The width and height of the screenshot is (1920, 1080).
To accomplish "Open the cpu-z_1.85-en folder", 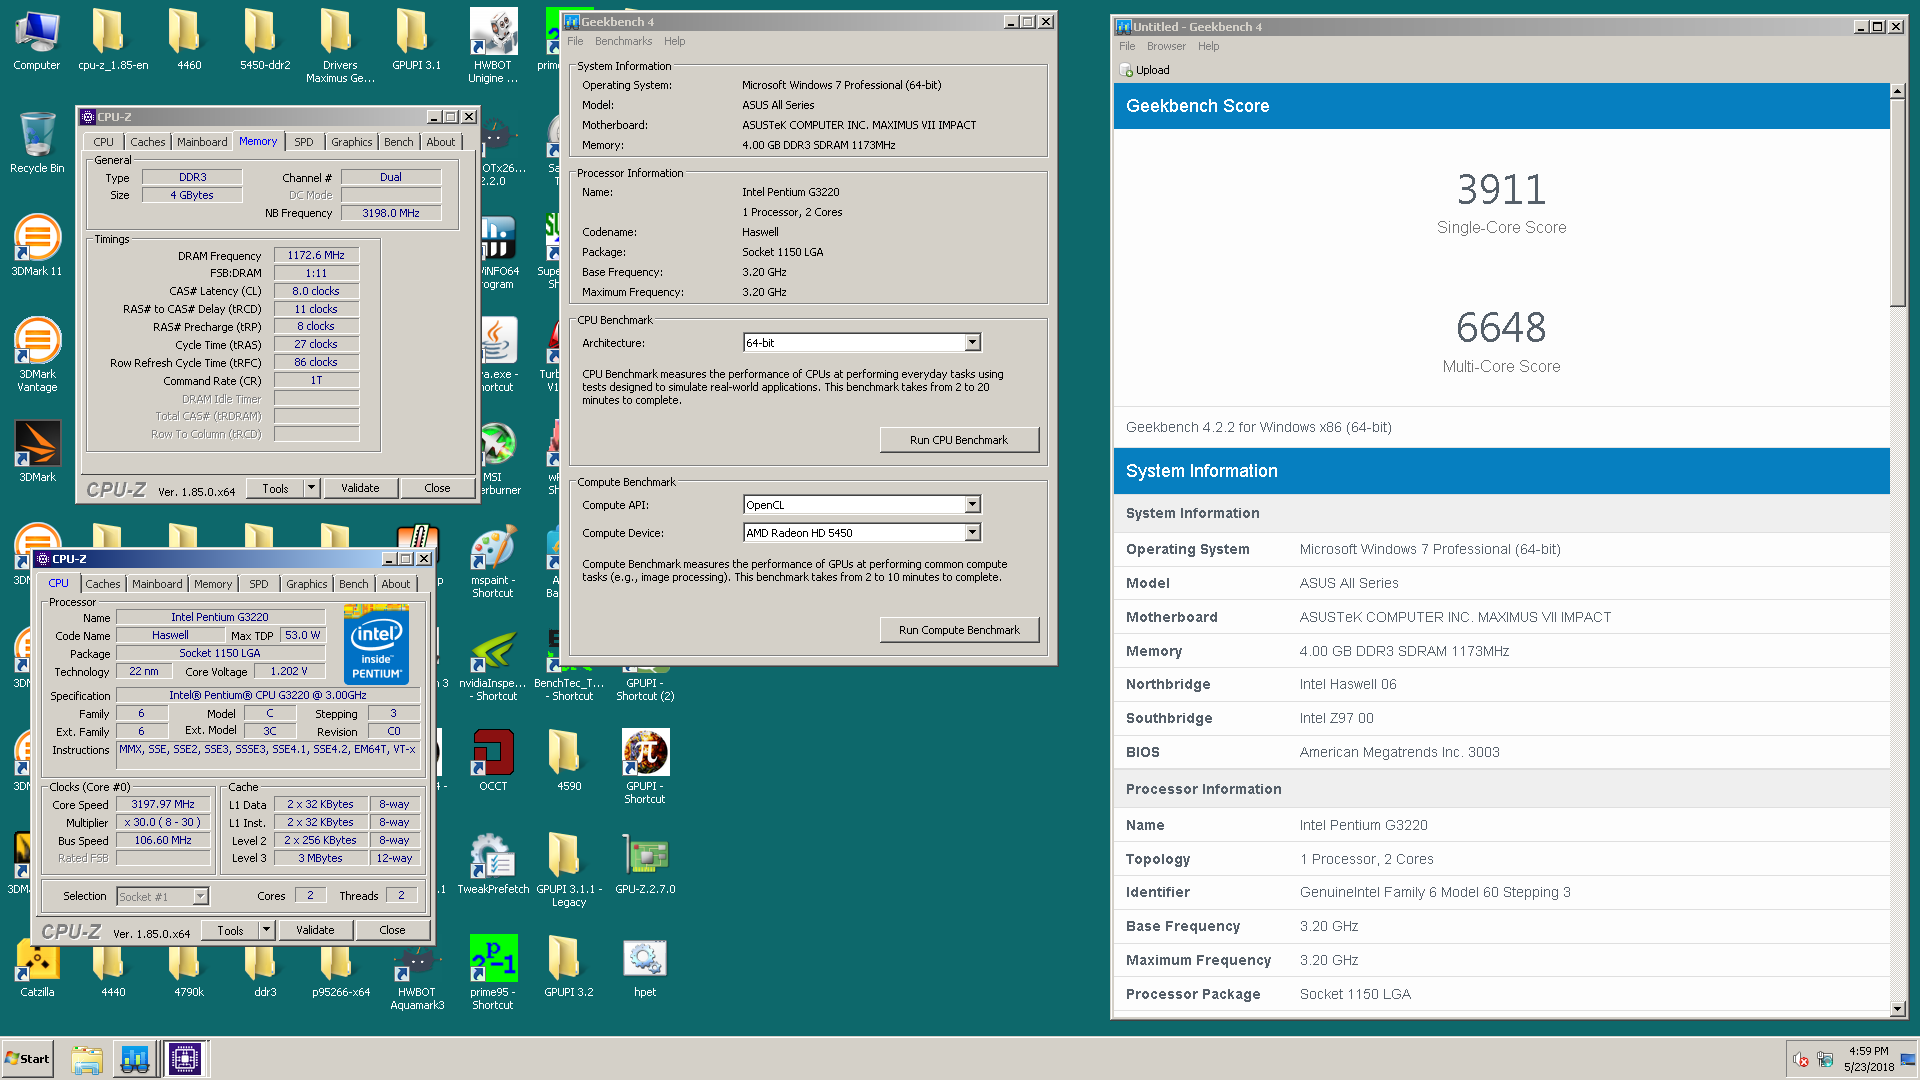I will (x=113, y=40).
